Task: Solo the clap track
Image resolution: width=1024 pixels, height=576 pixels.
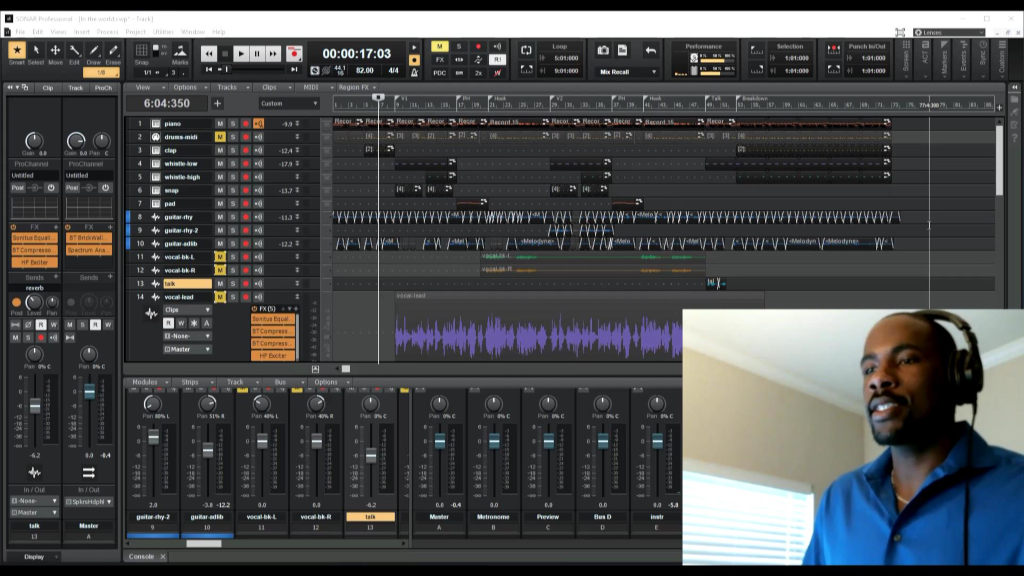Action: 232,150
